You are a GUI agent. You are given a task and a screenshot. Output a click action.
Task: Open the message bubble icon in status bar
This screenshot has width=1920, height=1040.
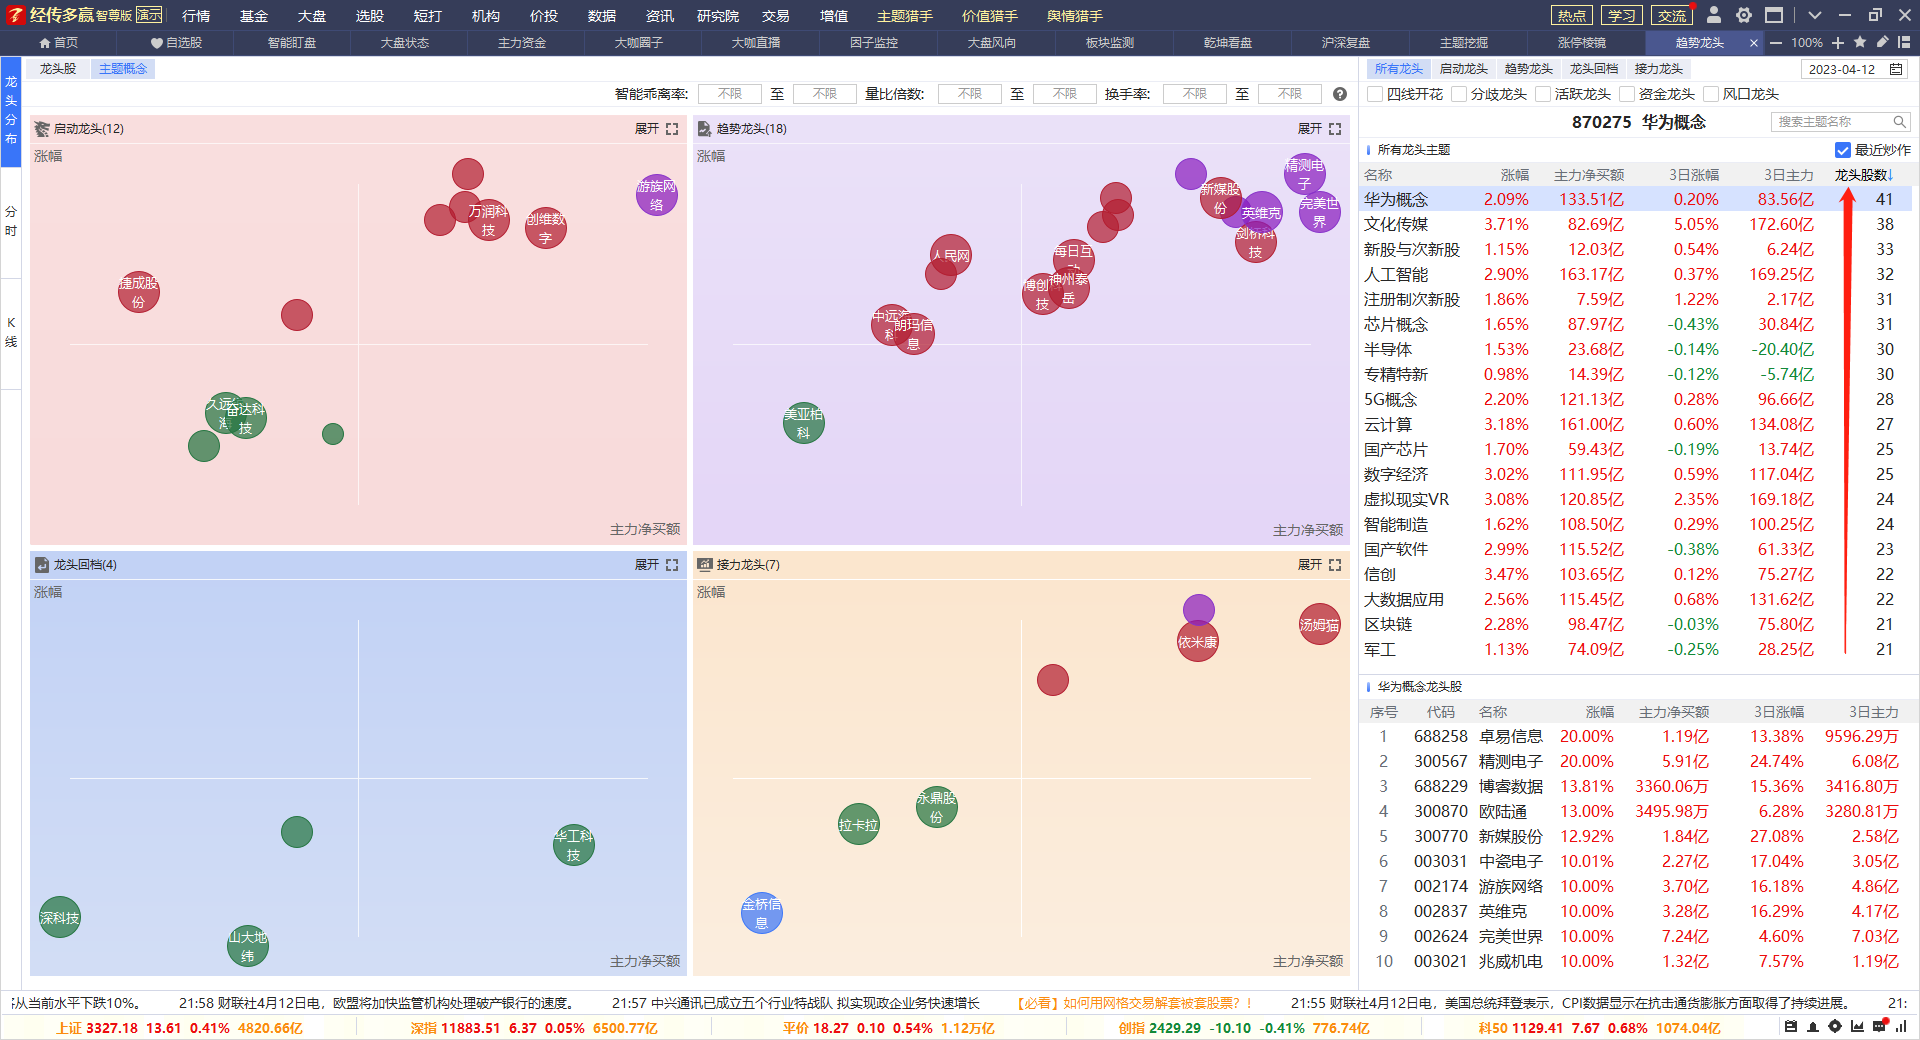(1879, 1027)
